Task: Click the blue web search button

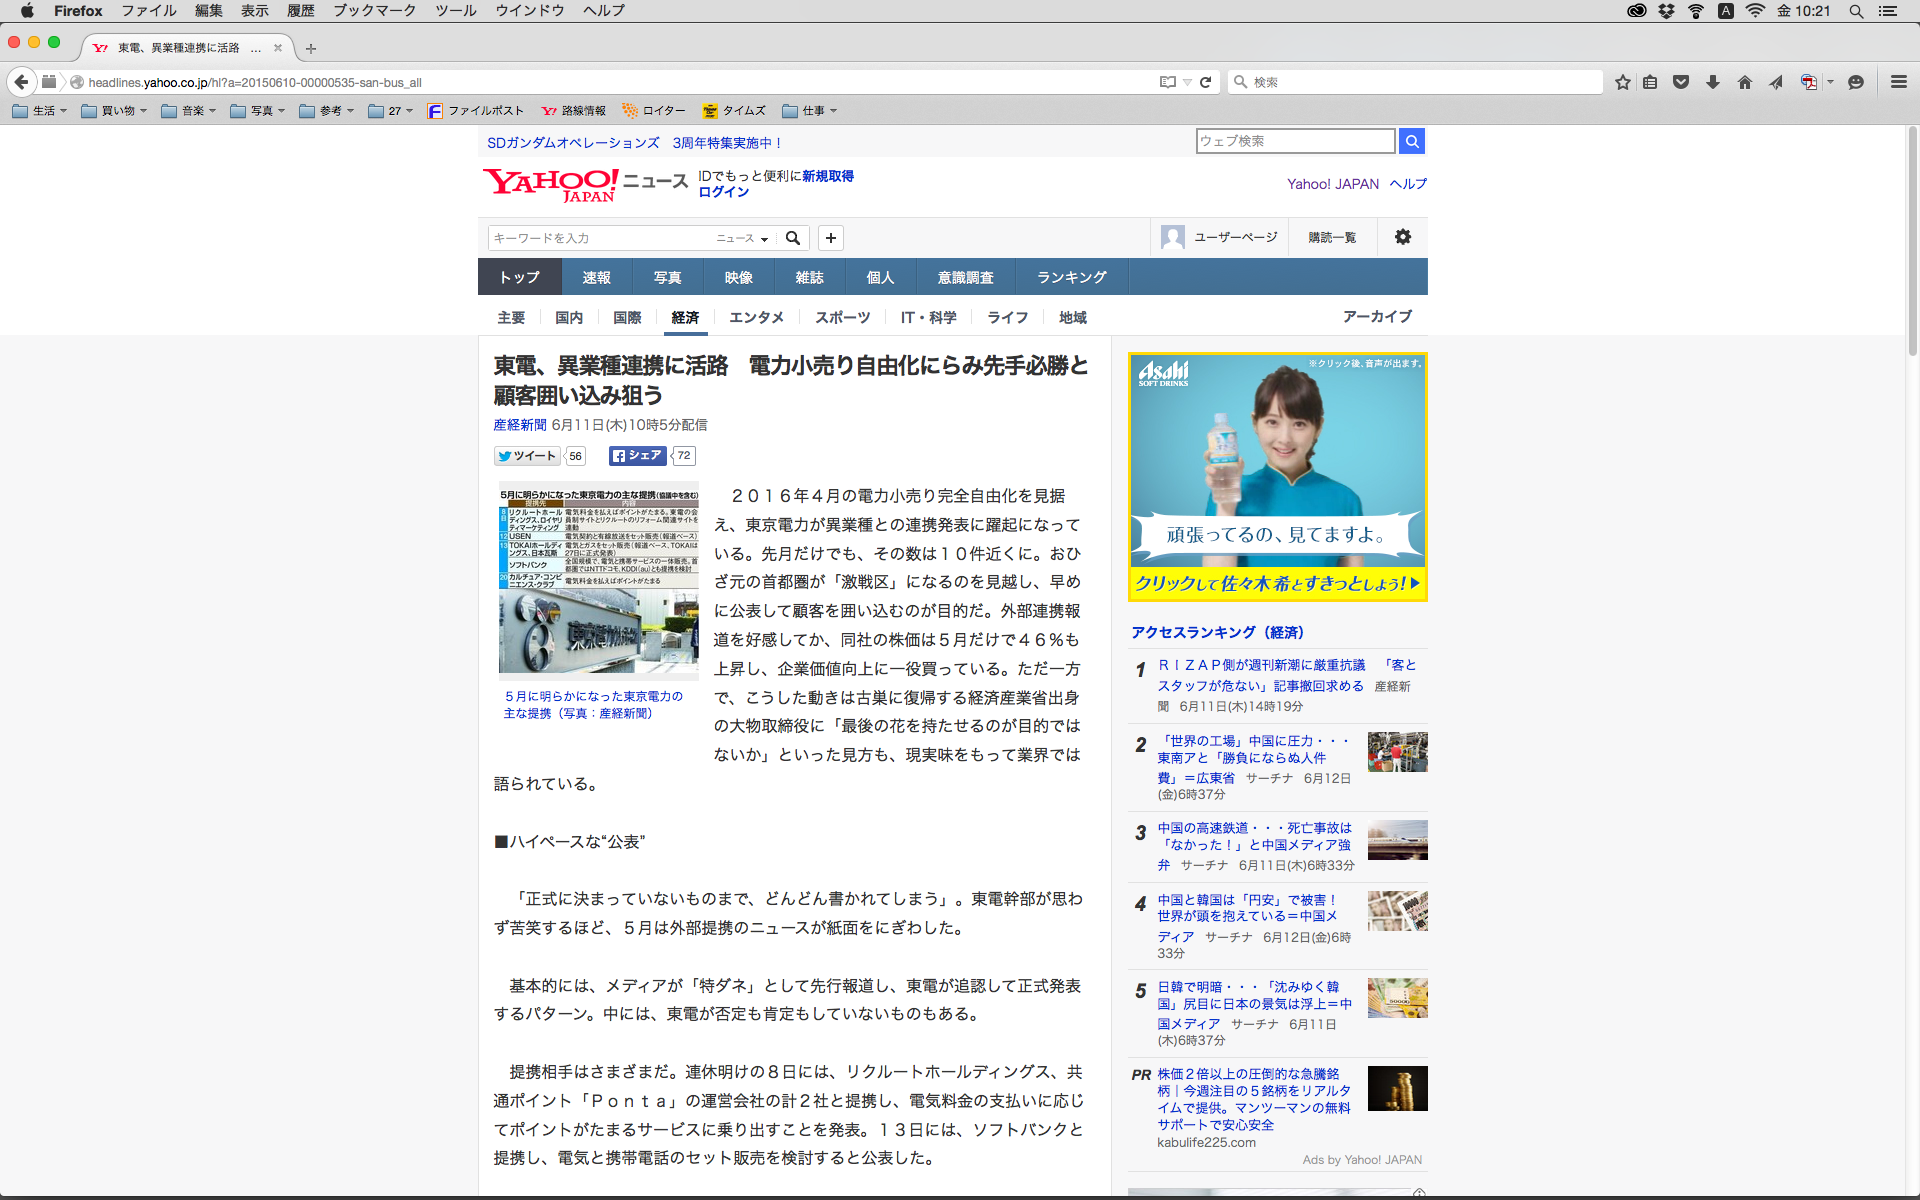Action: (x=1412, y=141)
